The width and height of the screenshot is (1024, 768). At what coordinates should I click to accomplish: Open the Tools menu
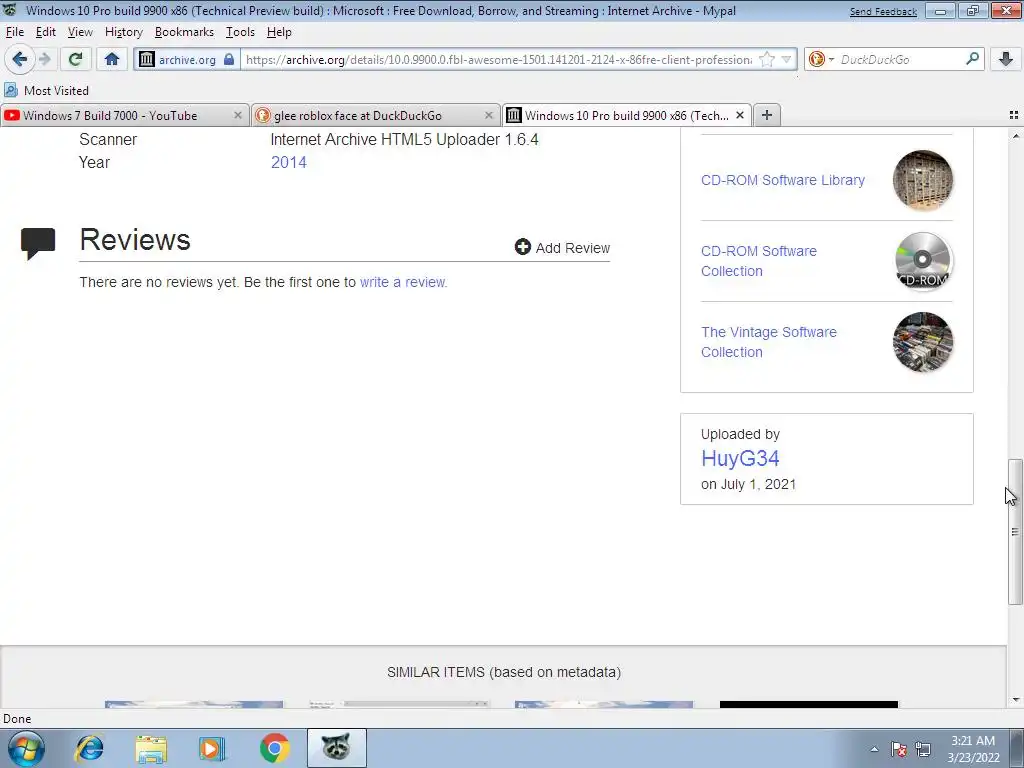point(240,32)
